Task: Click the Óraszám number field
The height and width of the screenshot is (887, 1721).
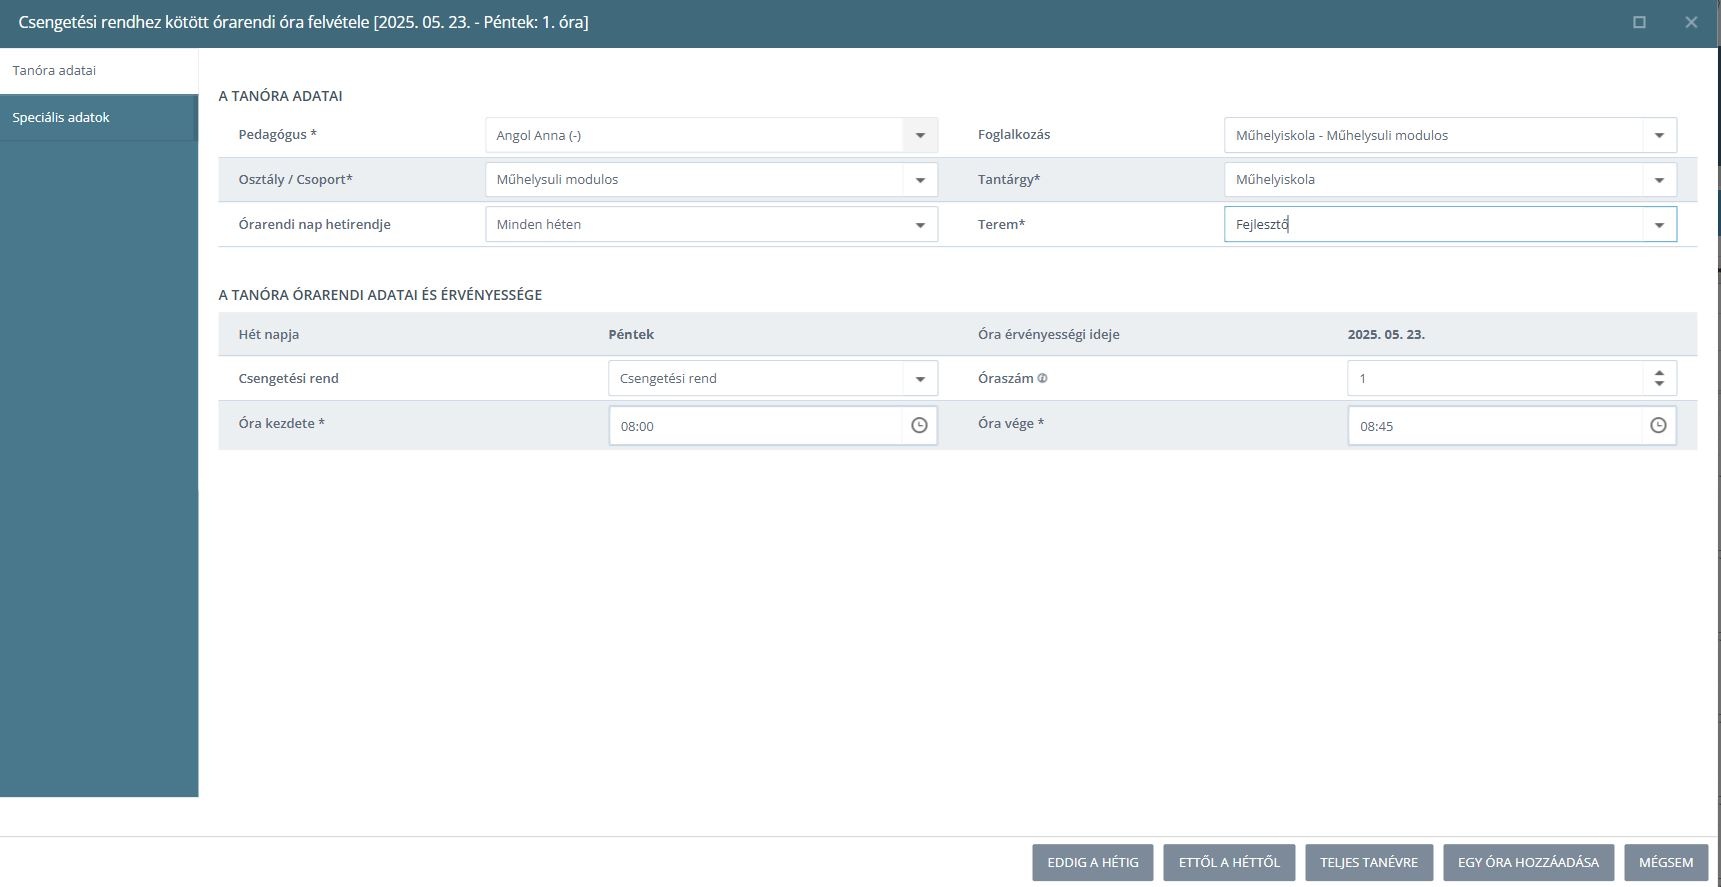Action: pos(1495,379)
